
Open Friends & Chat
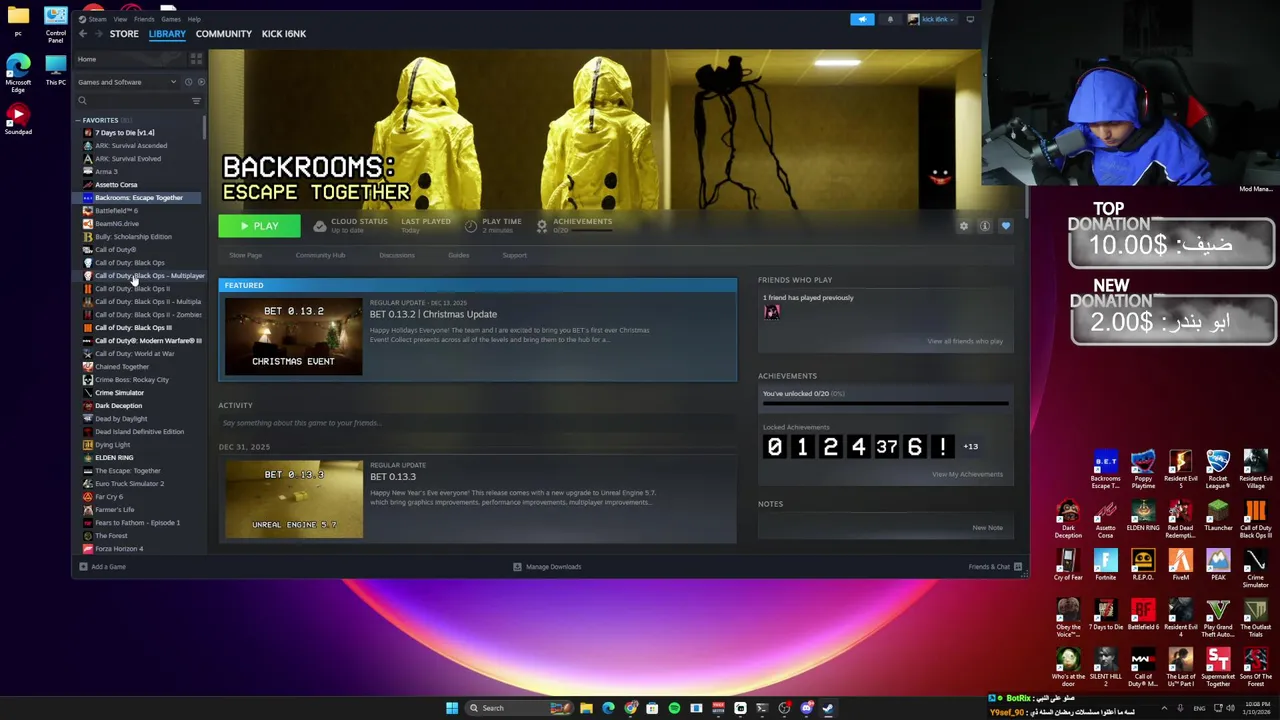click(995, 567)
